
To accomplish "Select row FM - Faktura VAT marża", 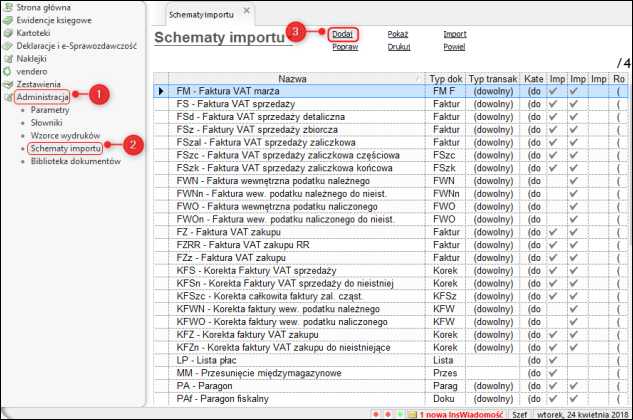I will click(x=391, y=91).
